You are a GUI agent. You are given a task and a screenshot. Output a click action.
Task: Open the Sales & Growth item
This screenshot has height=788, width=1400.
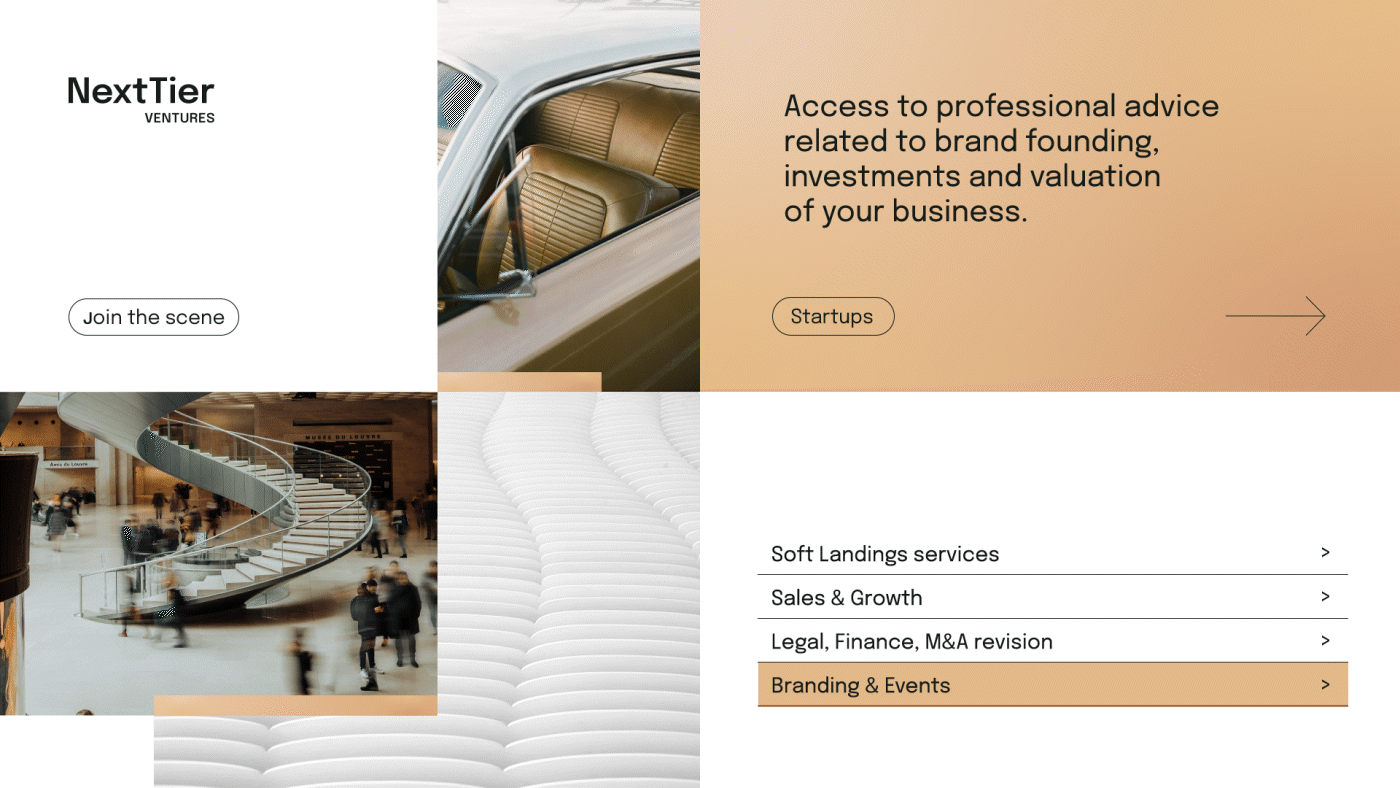[1053, 597]
